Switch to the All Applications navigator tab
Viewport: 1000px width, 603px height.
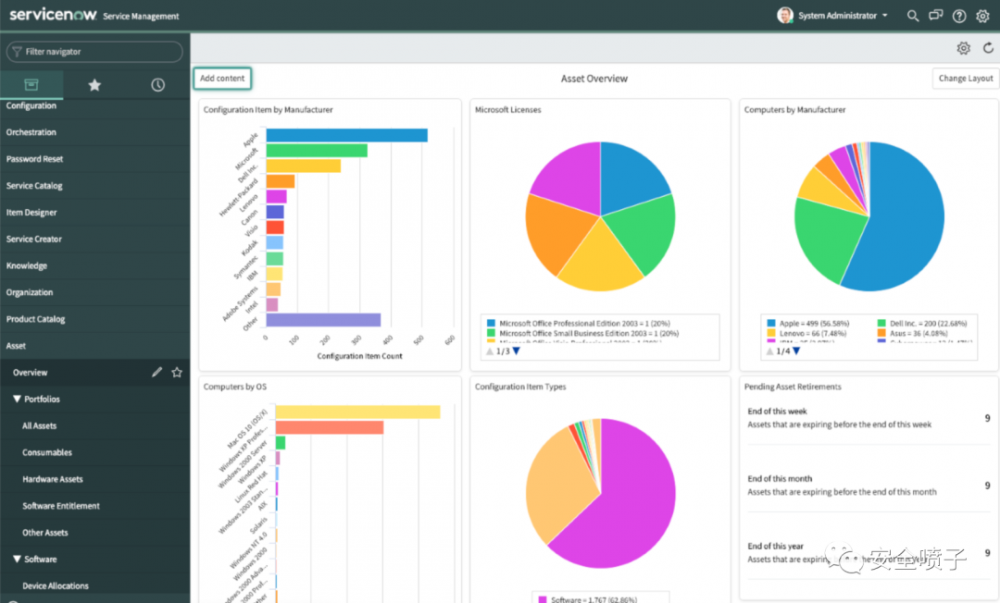click(x=31, y=85)
